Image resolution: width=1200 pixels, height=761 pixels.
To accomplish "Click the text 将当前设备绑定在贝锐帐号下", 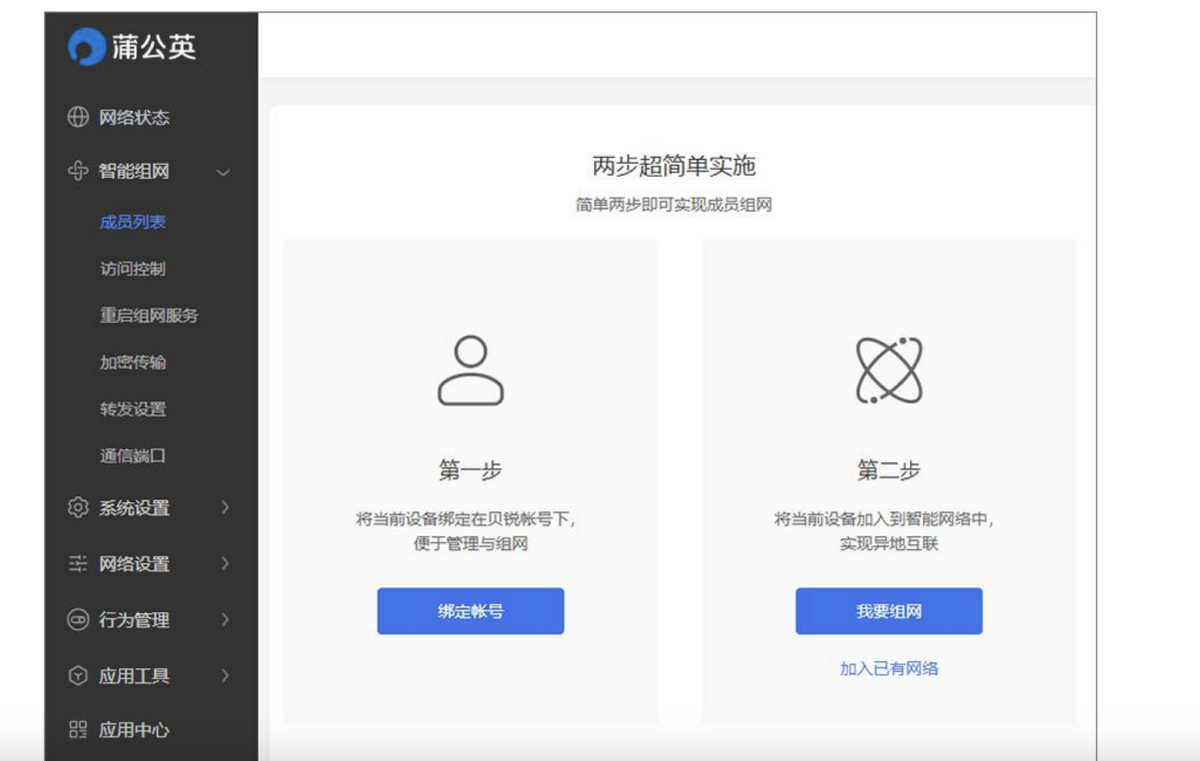I will pyautogui.click(x=466, y=520).
